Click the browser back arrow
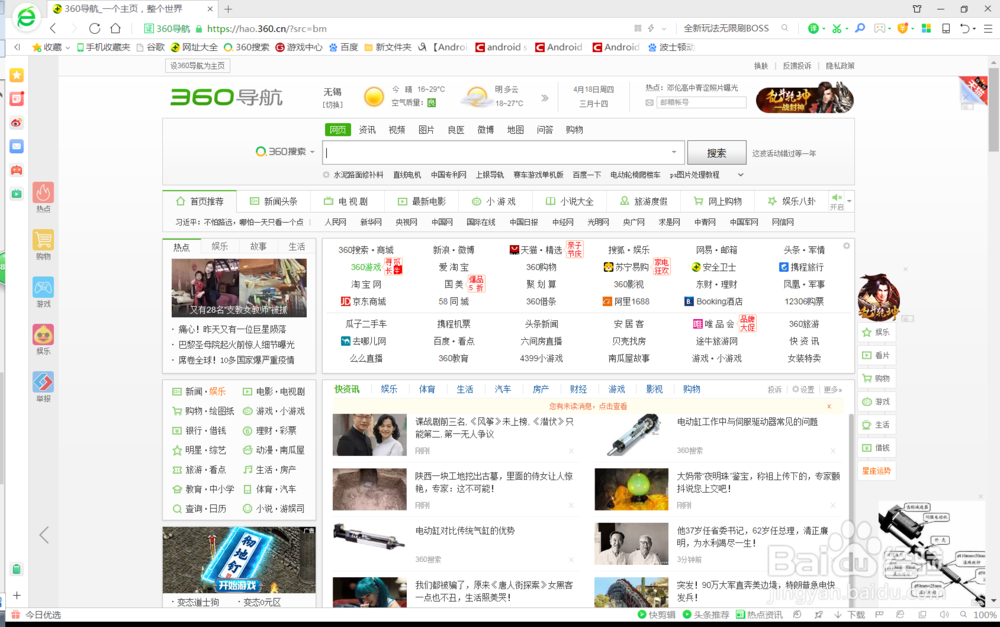The width and height of the screenshot is (1000, 627). coord(54,29)
